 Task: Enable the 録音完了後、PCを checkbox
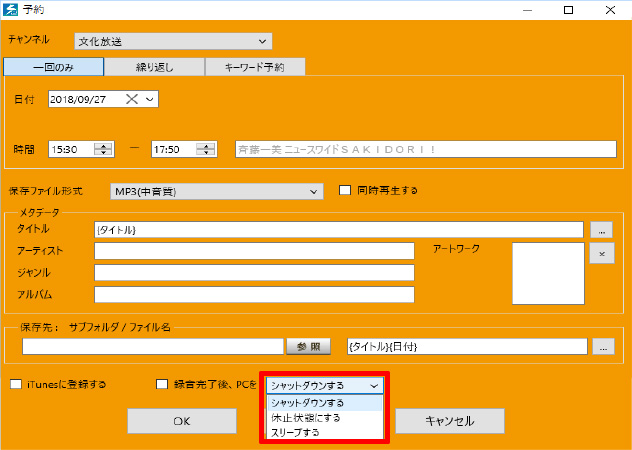pos(162,384)
